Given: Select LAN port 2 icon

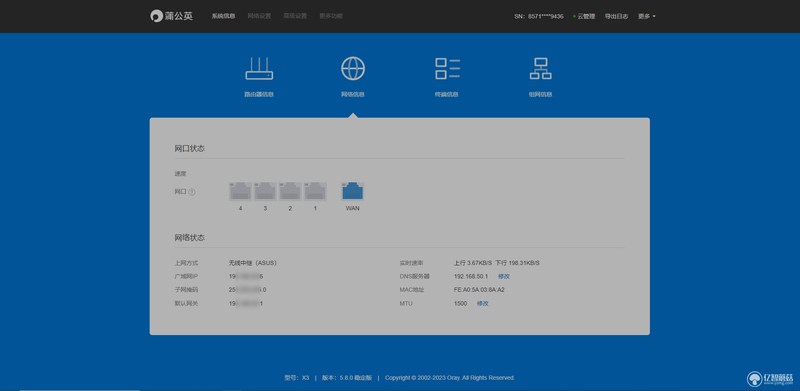Looking at the screenshot, I should coord(290,191).
